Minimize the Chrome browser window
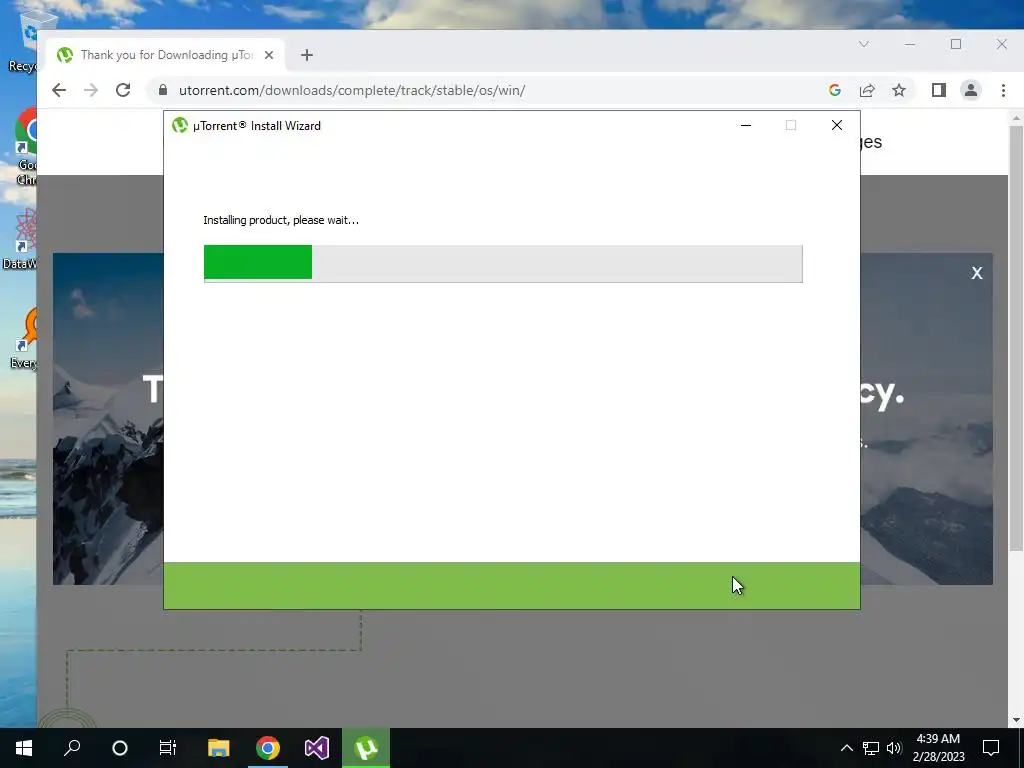The width and height of the screenshot is (1024, 768). tap(910, 44)
